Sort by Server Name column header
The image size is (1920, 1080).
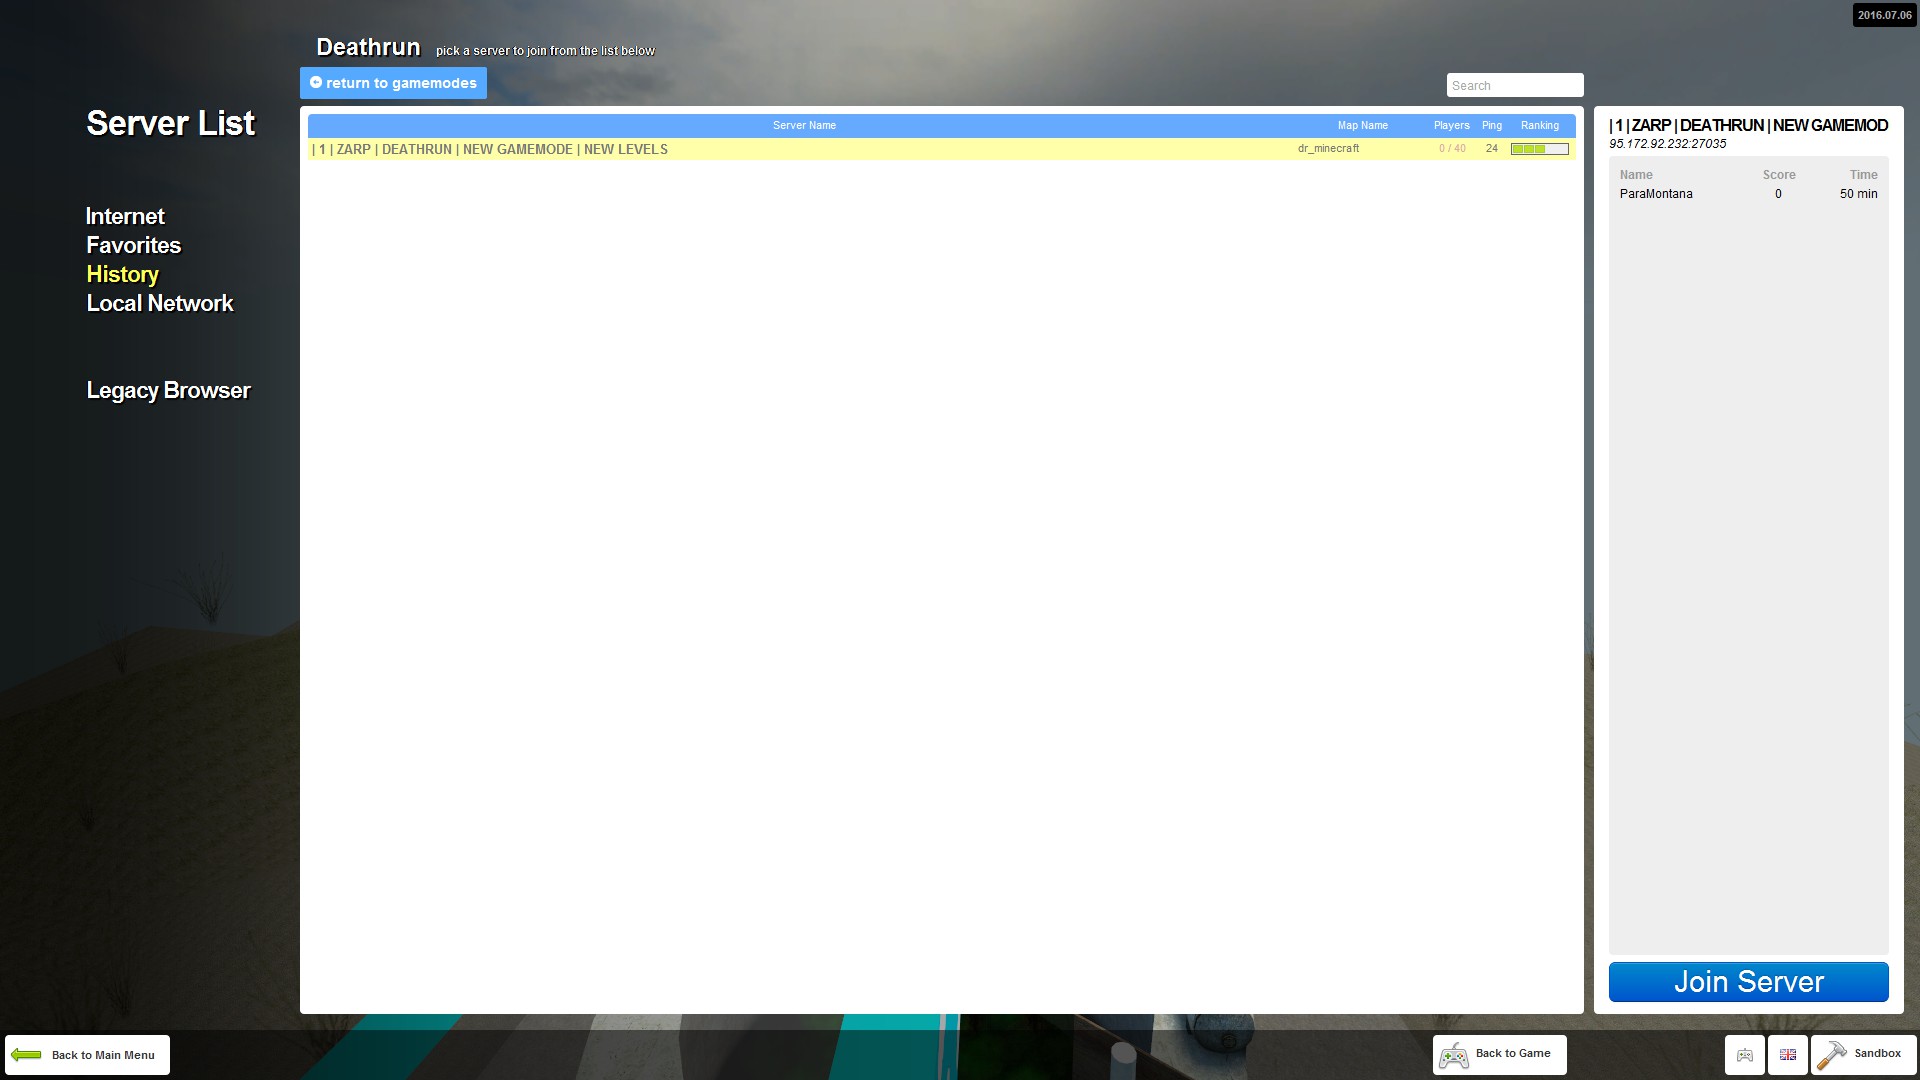804,125
